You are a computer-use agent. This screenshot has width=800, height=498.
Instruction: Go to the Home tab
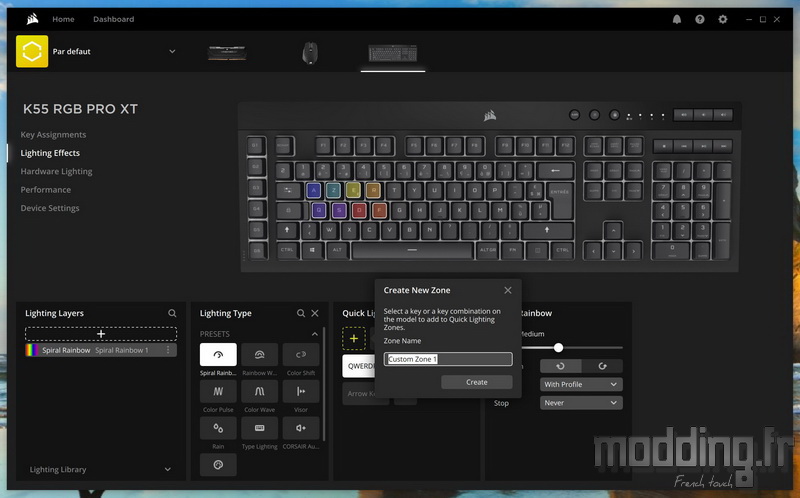pos(63,19)
